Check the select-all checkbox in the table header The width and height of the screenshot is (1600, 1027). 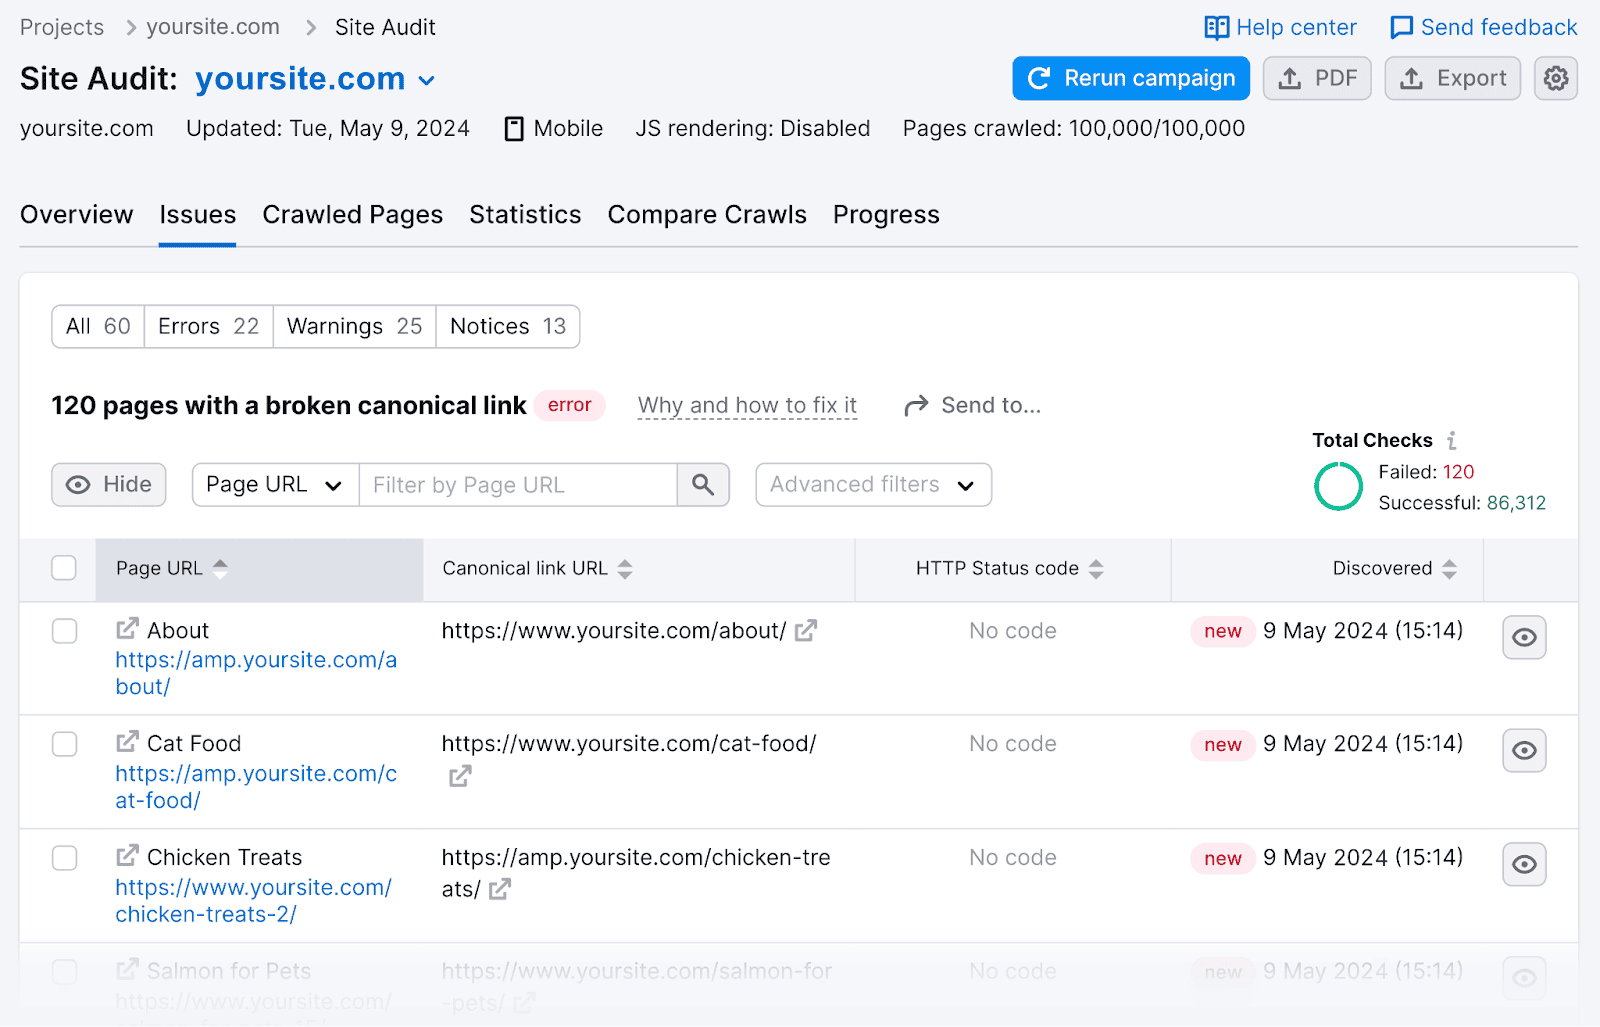pyautogui.click(x=64, y=567)
